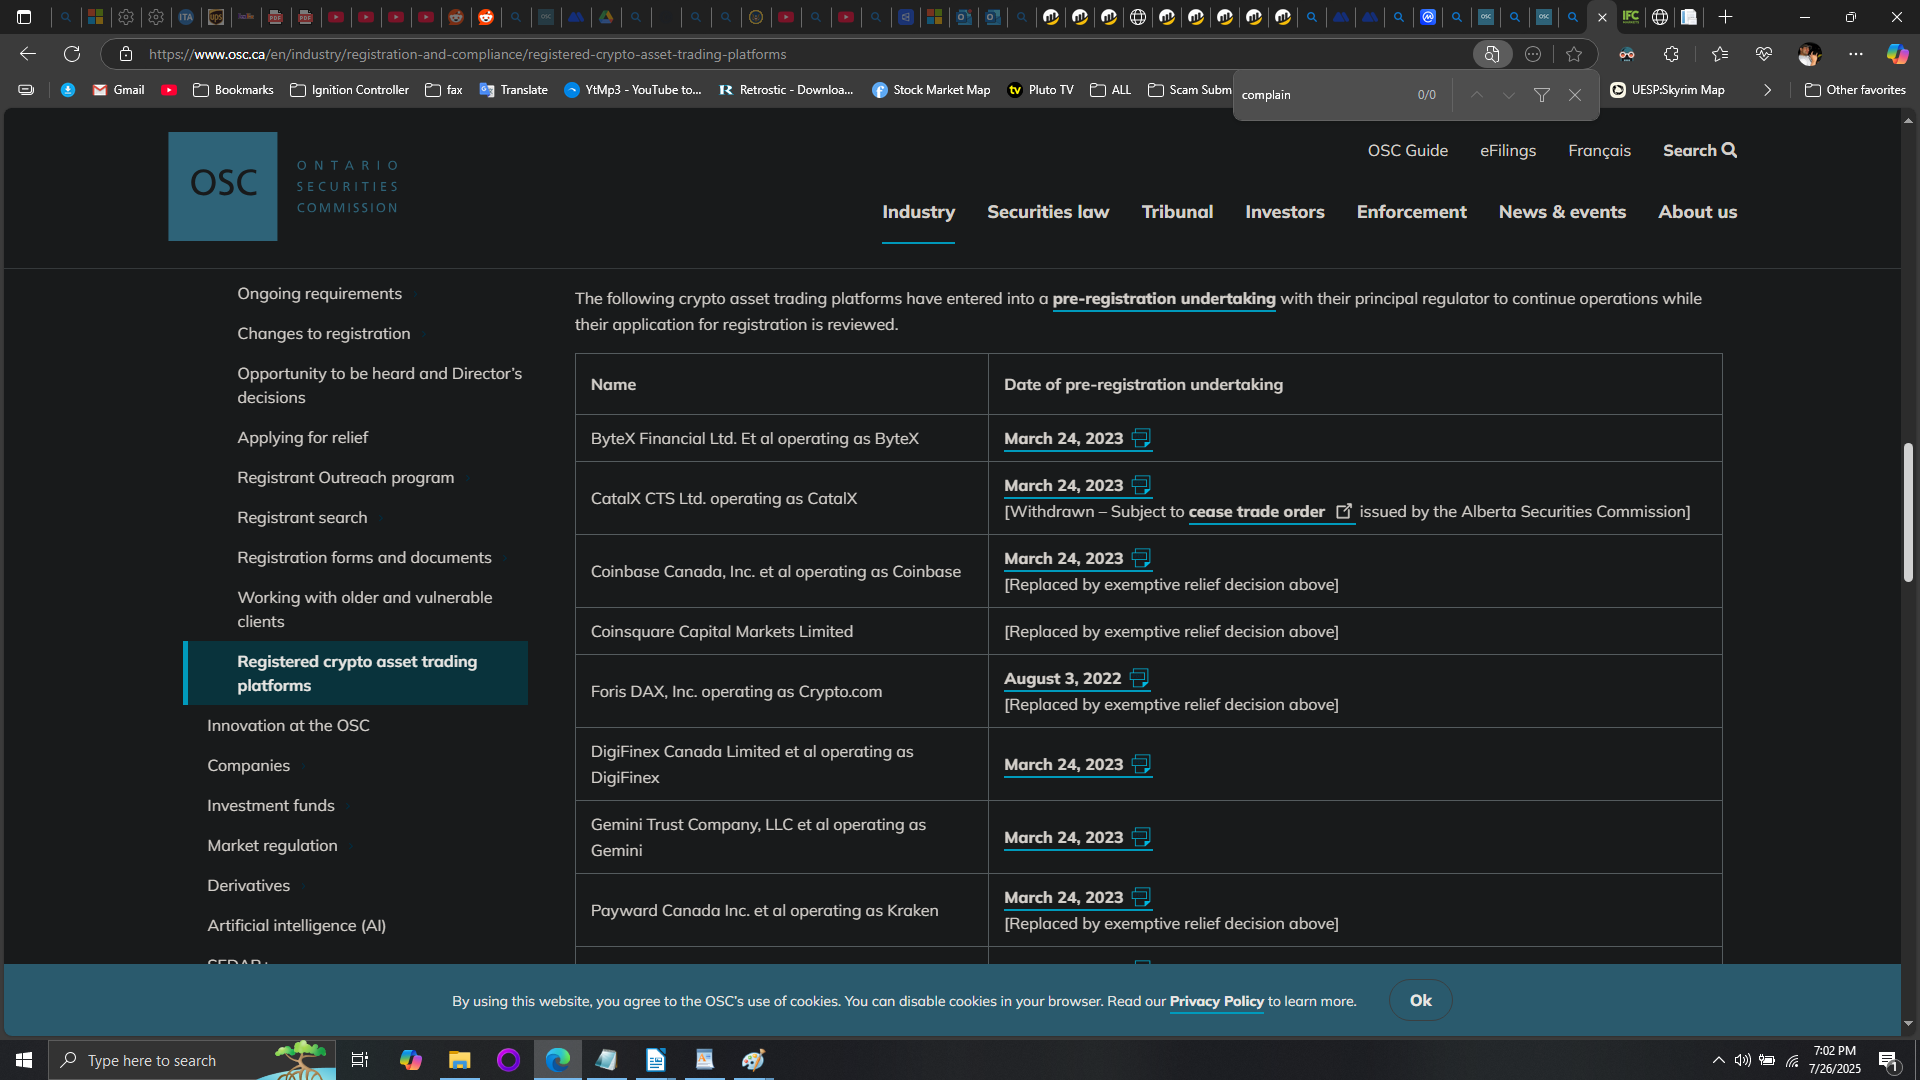
Task: Add this page to favorites with the star icon
Action: tap(1574, 54)
